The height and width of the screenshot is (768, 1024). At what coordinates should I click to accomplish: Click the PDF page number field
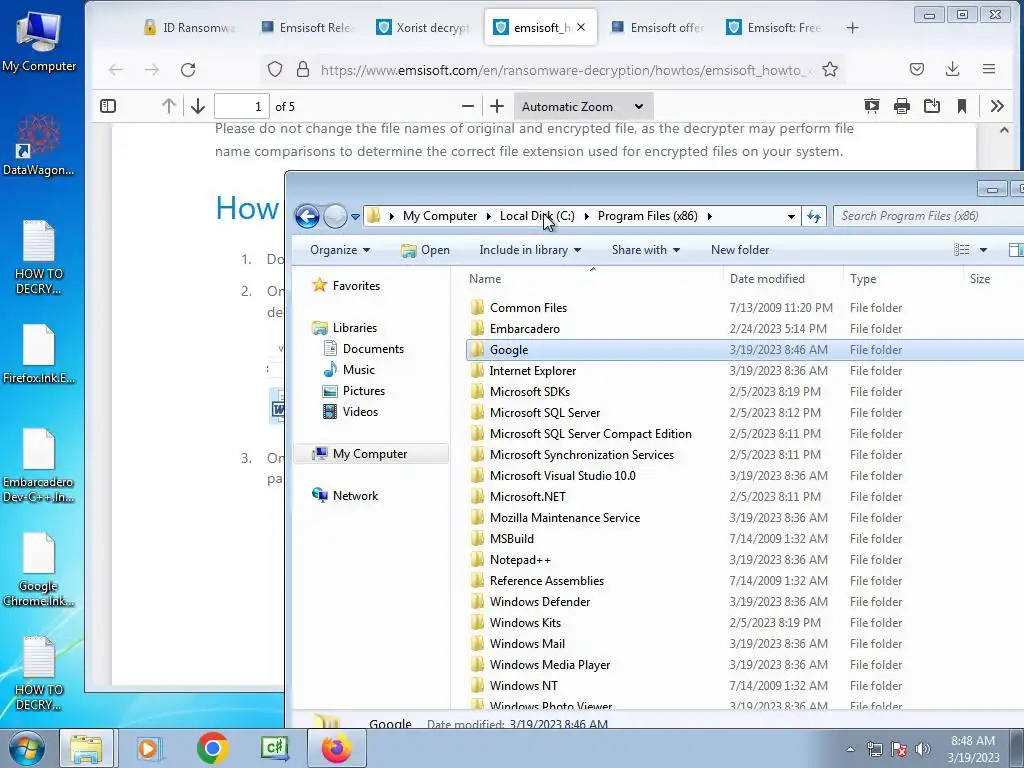pyautogui.click(x=242, y=106)
